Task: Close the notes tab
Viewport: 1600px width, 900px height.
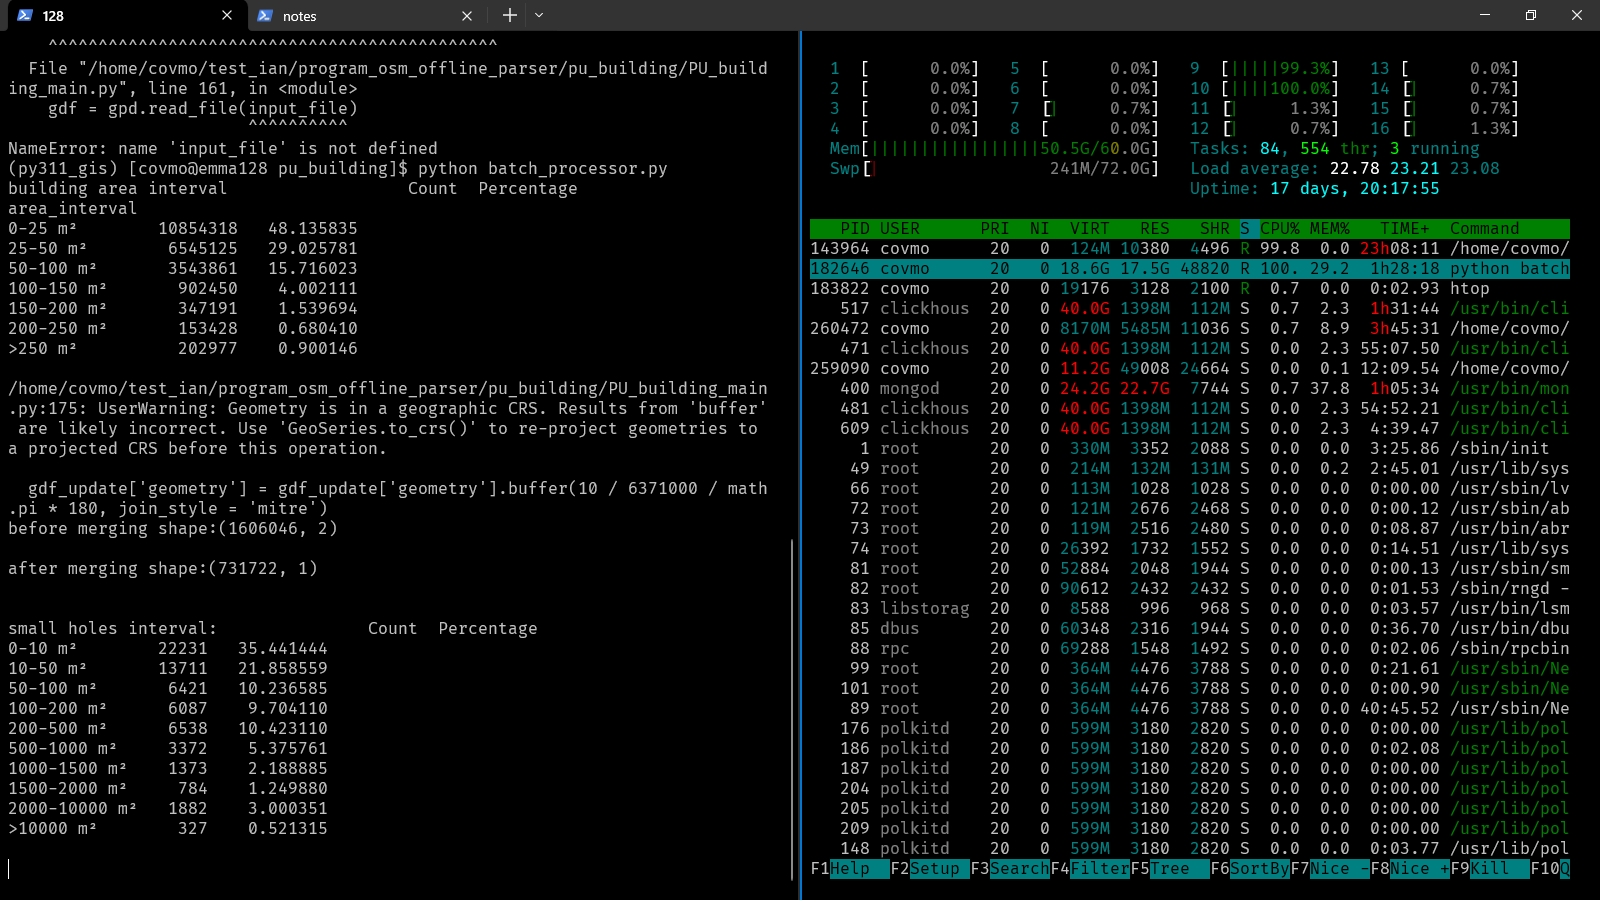Action: [467, 16]
